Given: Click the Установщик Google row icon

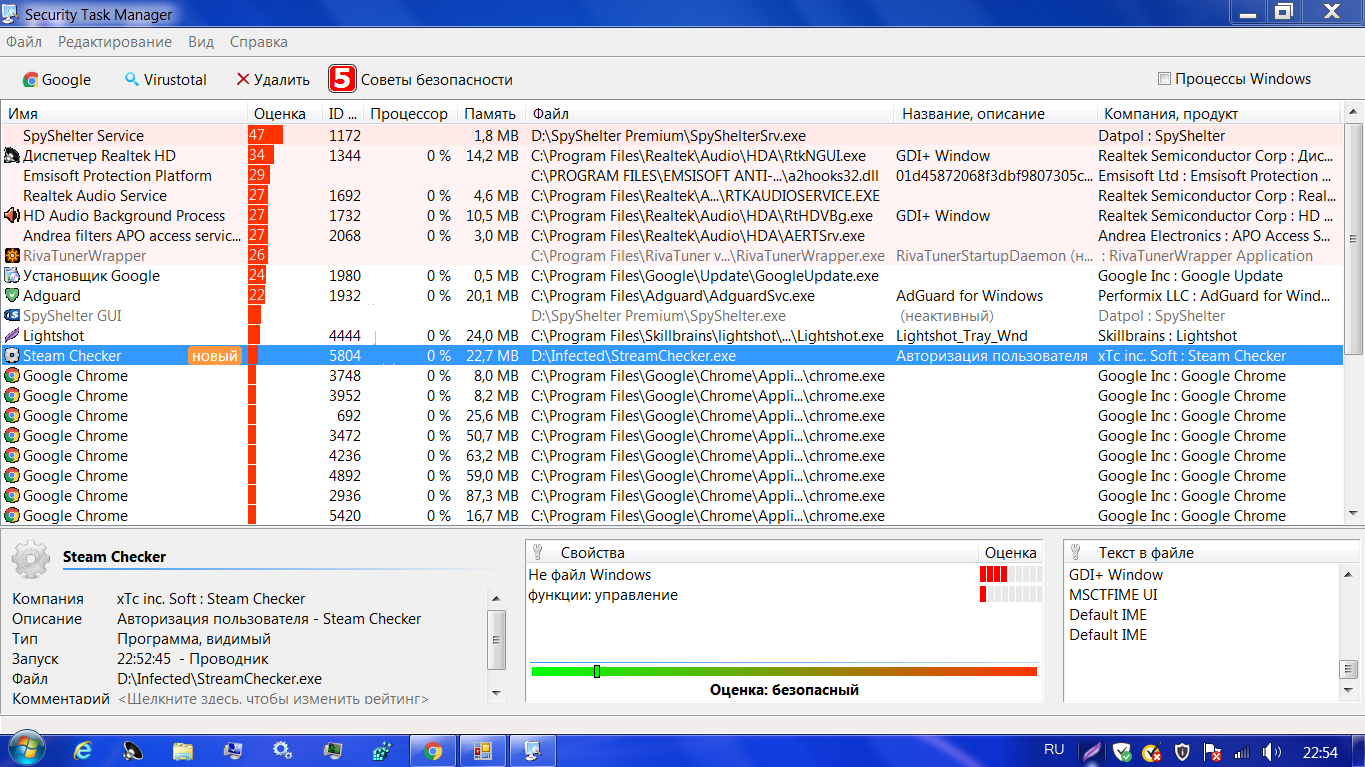Looking at the screenshot, I should click(x=12, y=276).
